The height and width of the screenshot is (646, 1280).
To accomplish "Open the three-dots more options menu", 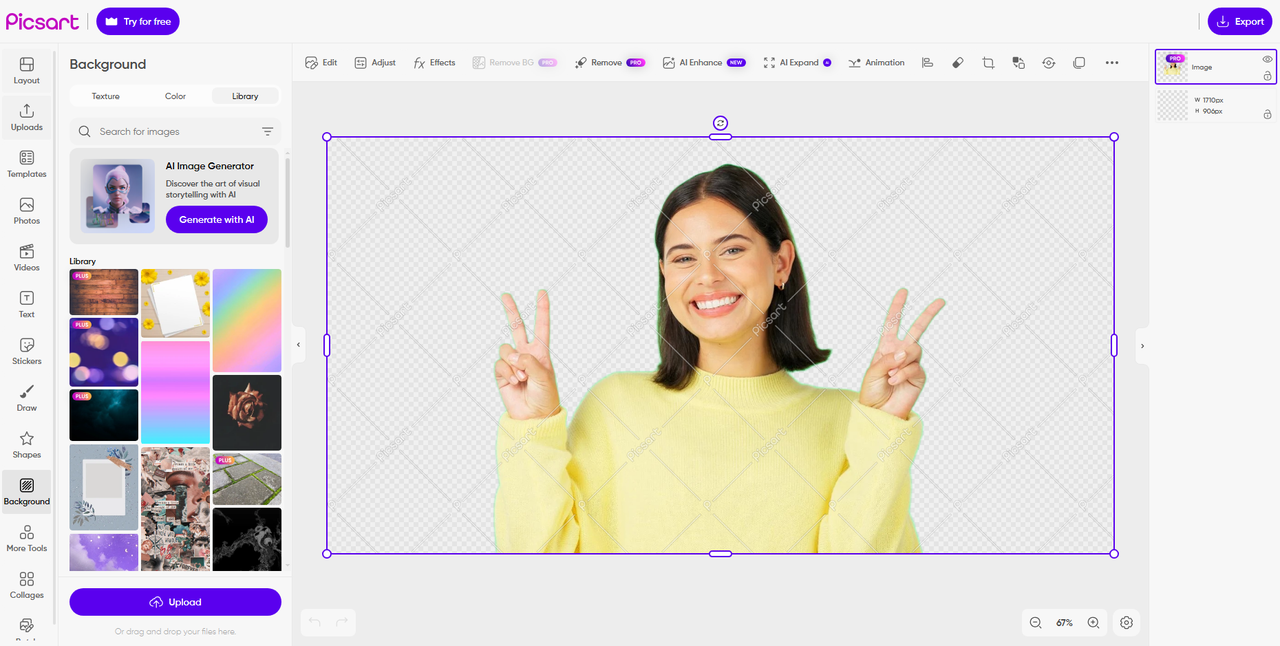I will pyautogui.click(x=1112, y=62).
